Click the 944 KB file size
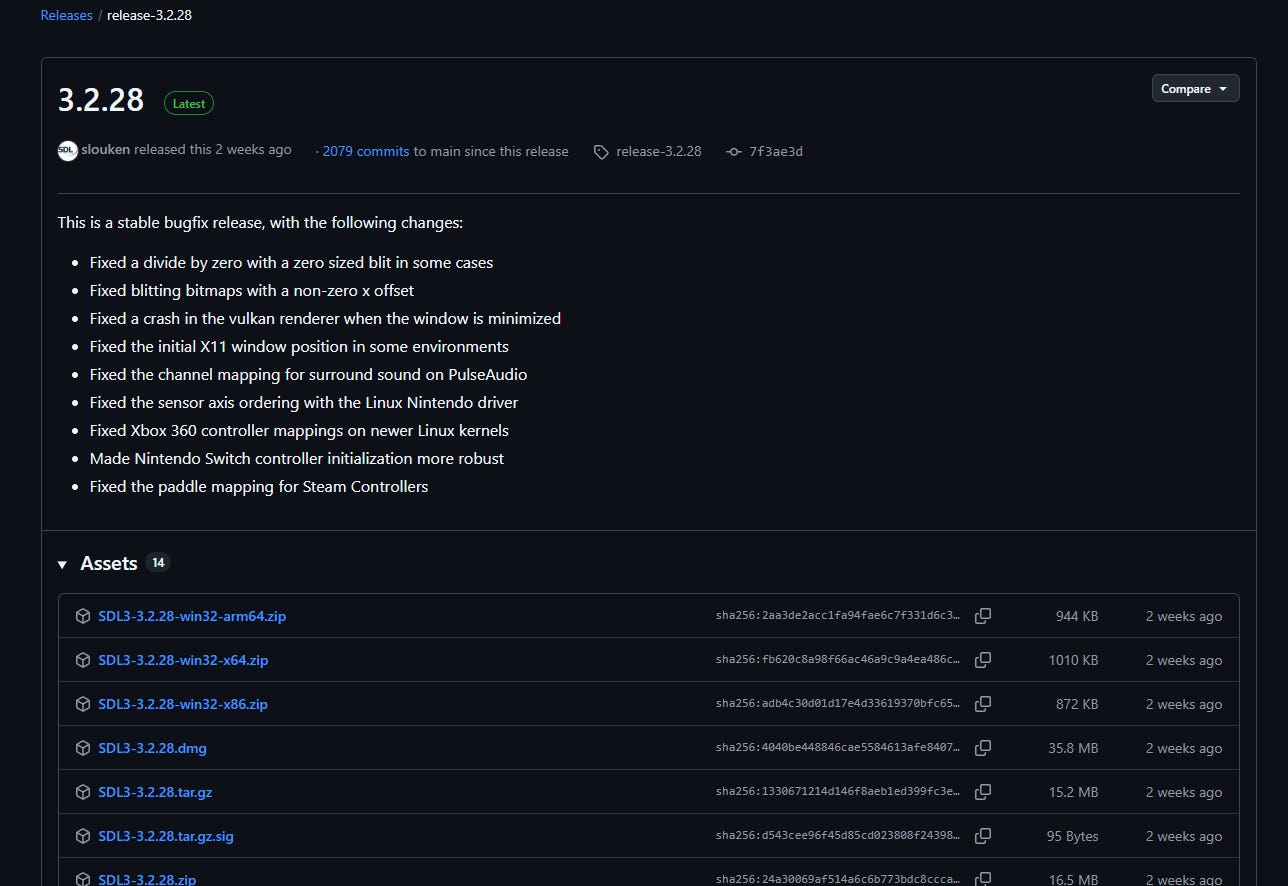The width and height of the screenshot is (1288, 886). point(1077,616)
